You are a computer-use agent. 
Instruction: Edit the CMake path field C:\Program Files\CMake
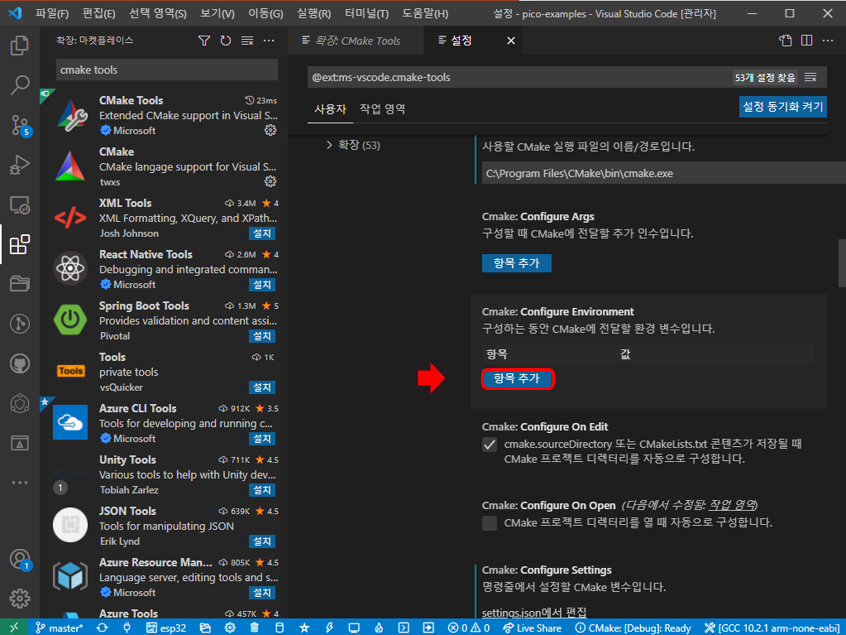[x=663, y=174]
